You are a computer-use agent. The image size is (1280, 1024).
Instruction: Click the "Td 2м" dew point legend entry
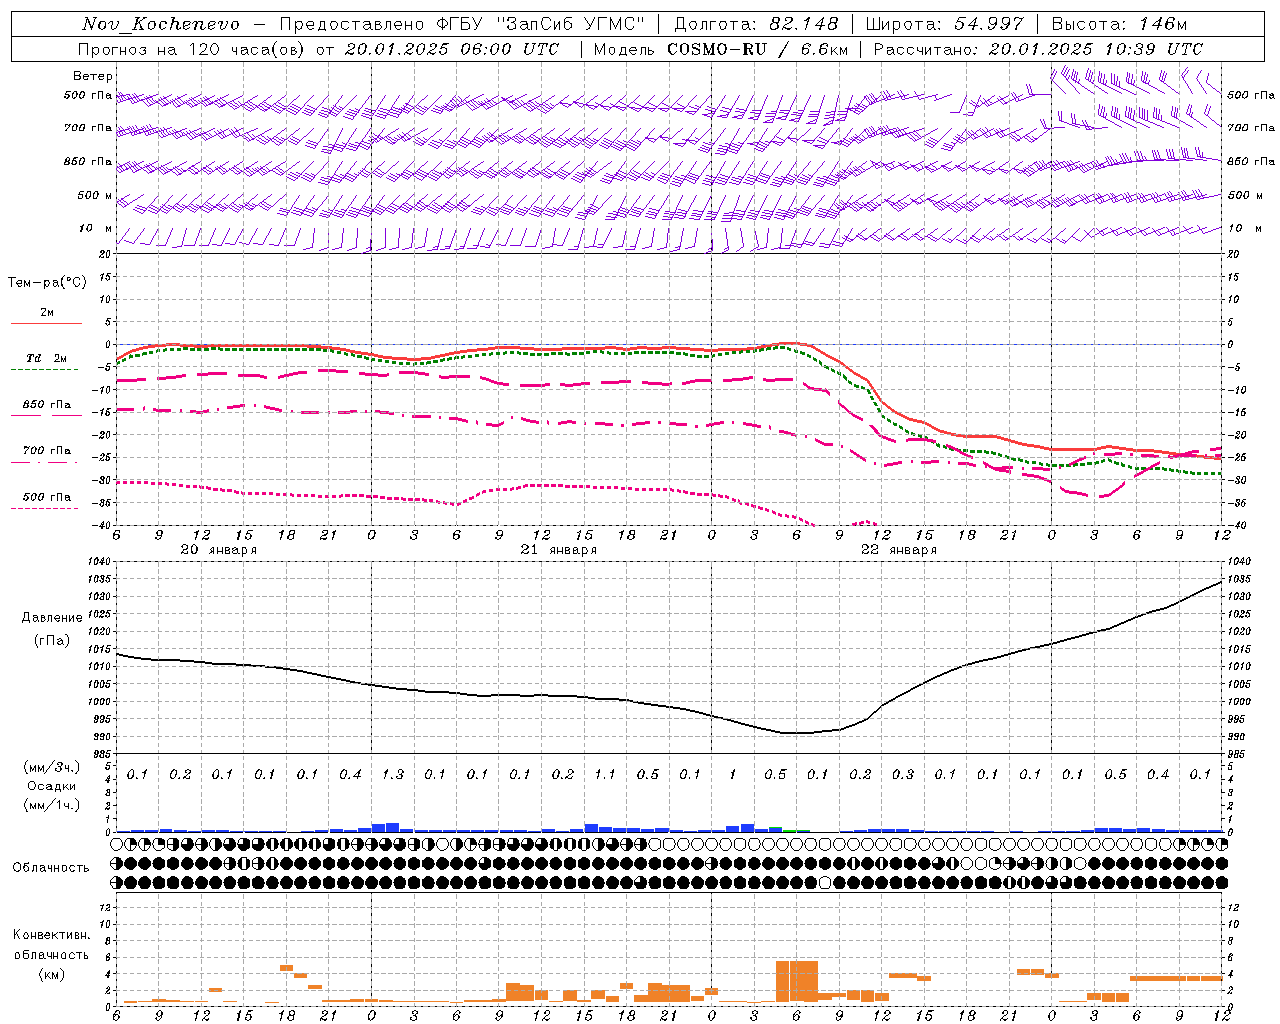[46, 358]
